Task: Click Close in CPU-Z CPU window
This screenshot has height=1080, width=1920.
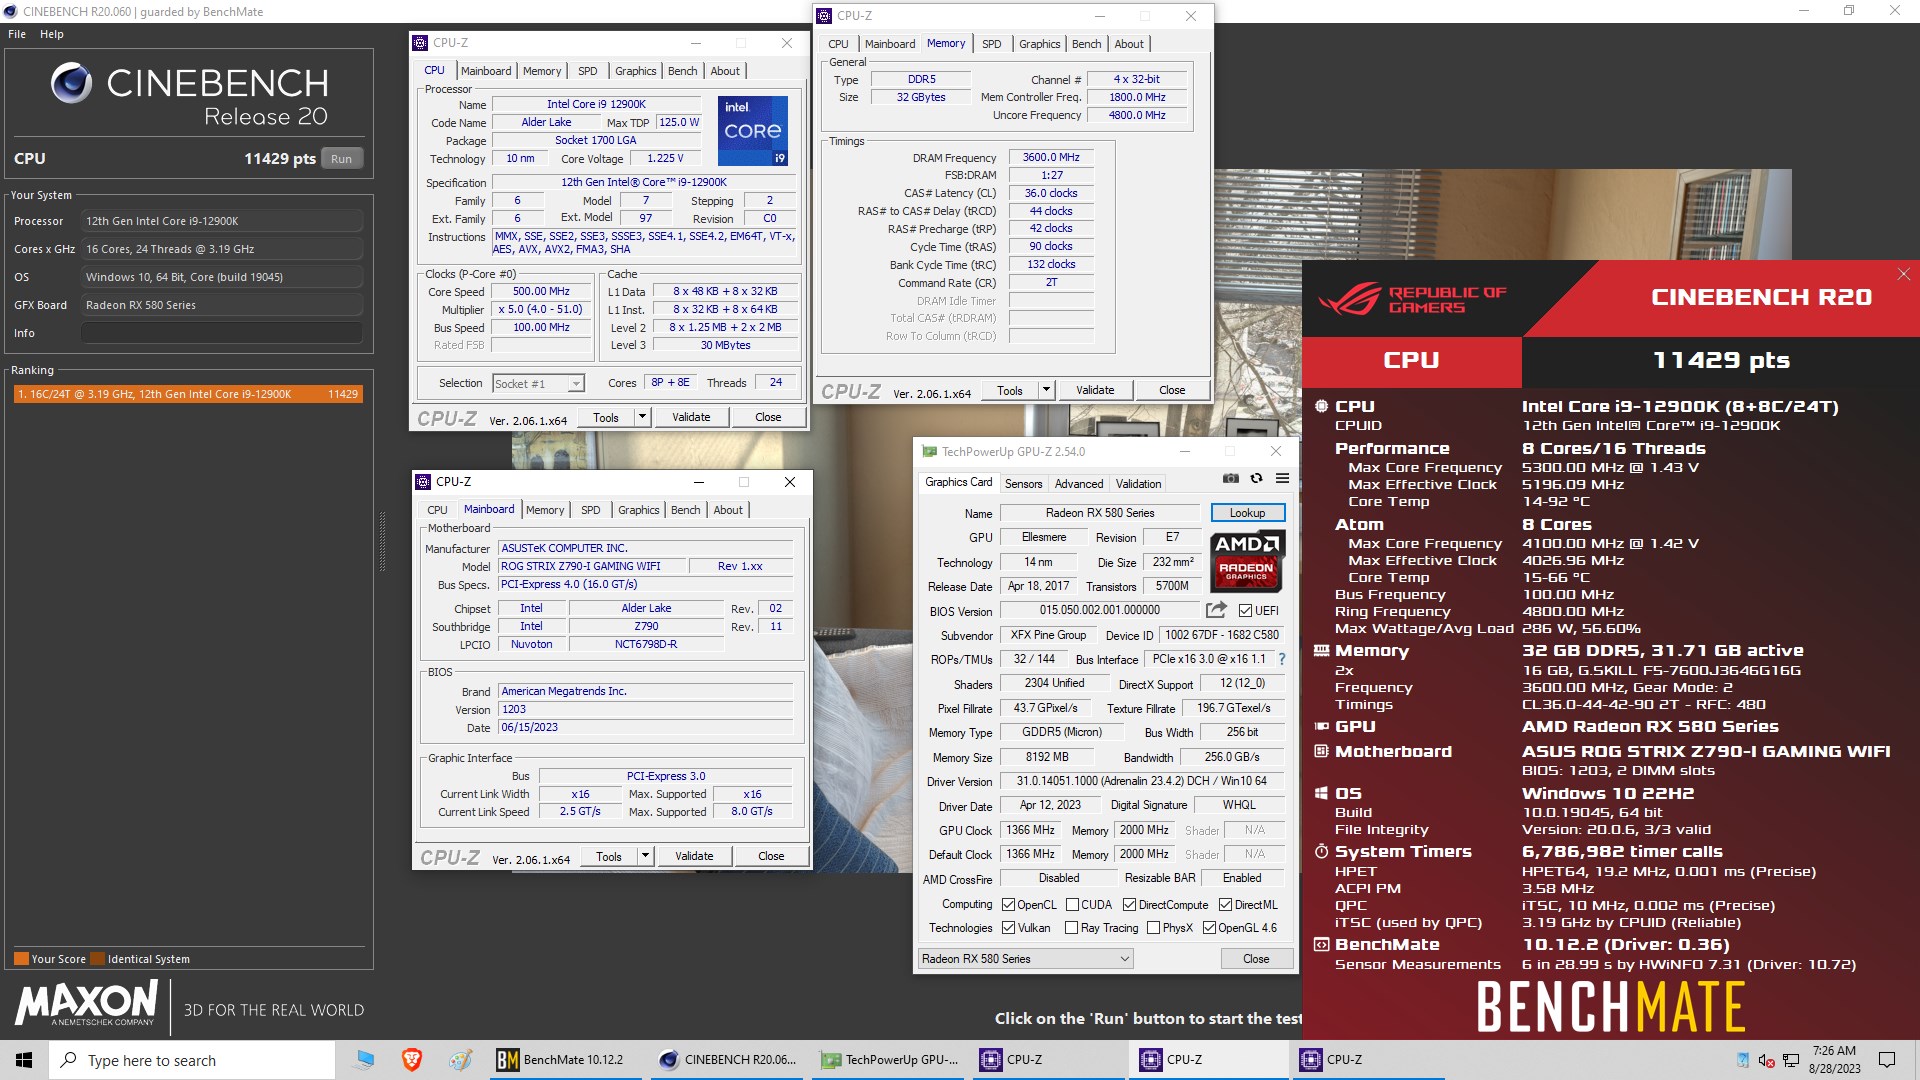Action: coord(768,417)
